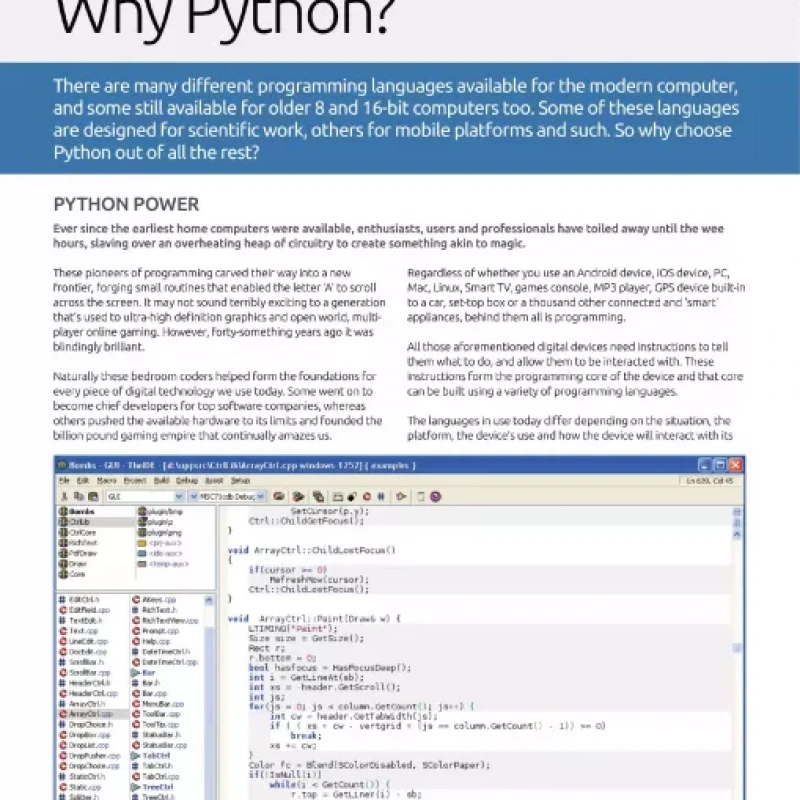Open LineEdit.cpp in the file list
The image size is (800, 800).
pos(84,641)
